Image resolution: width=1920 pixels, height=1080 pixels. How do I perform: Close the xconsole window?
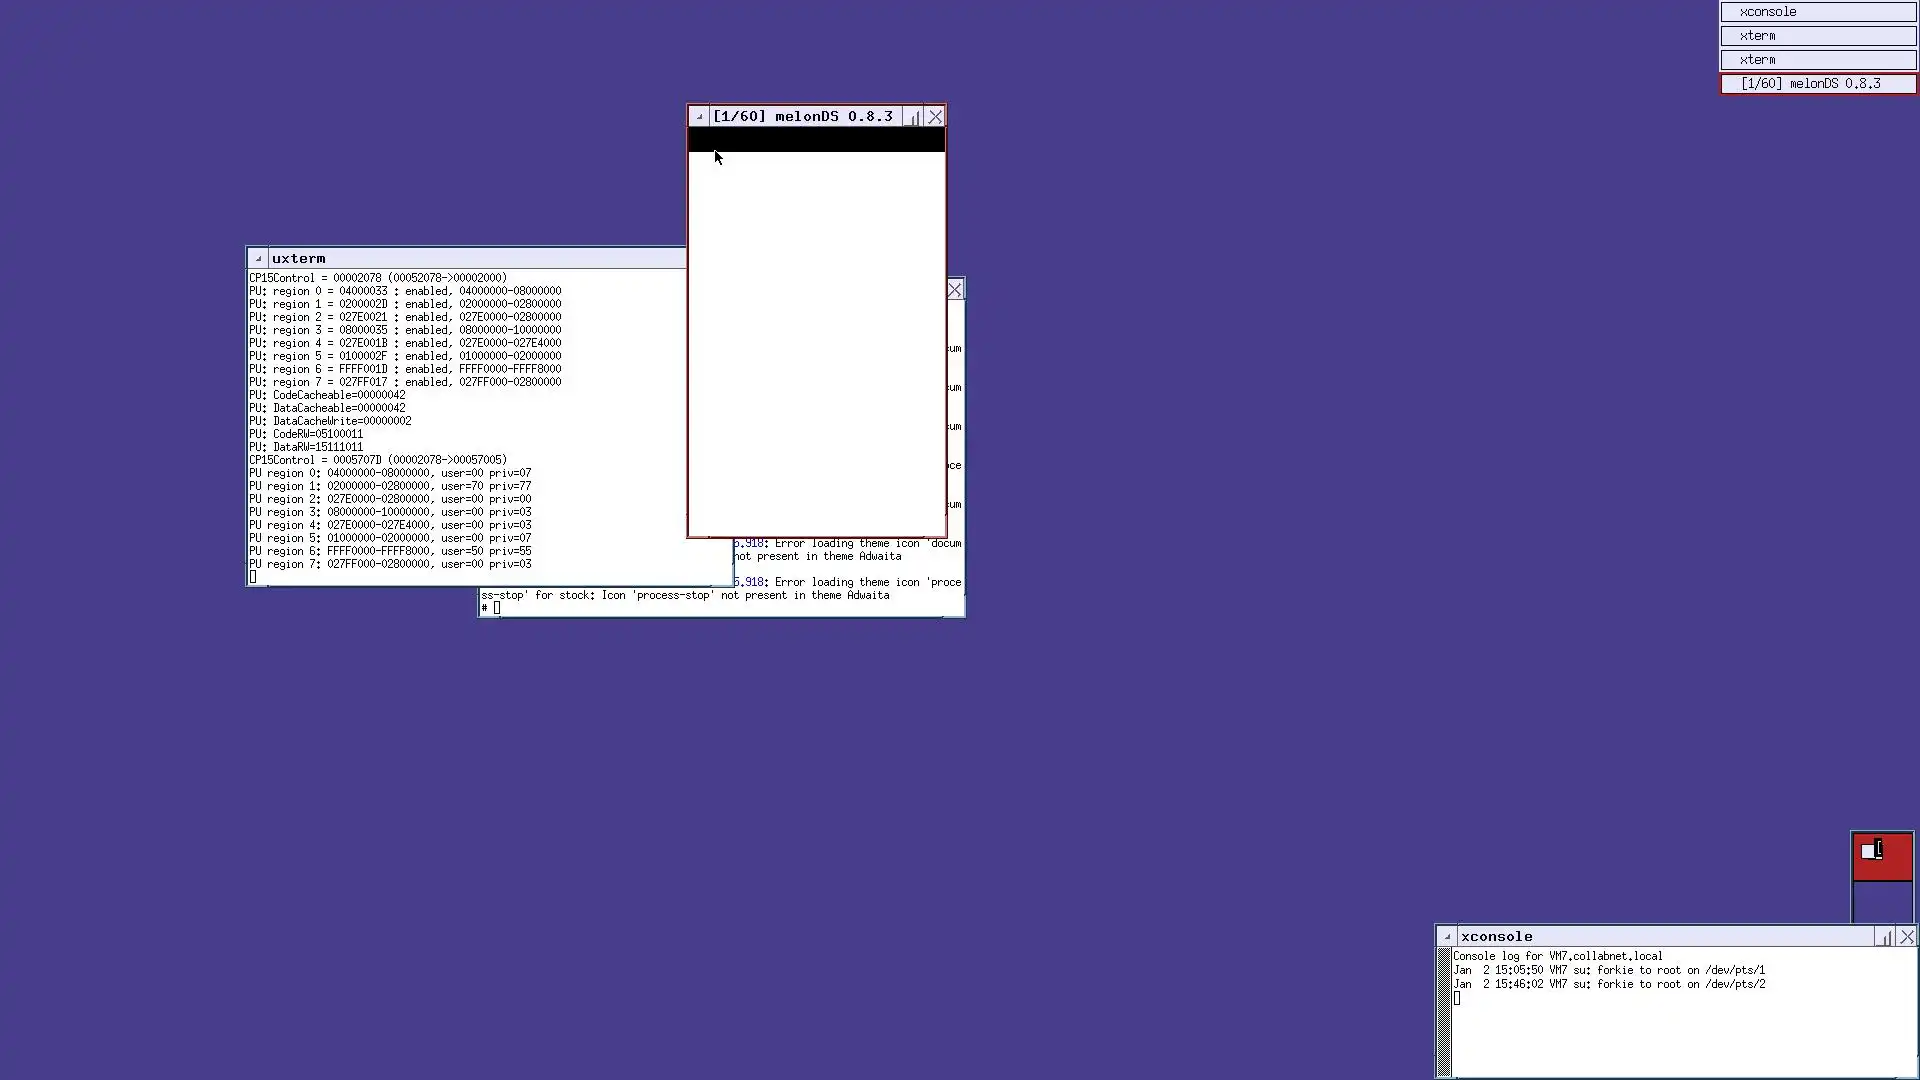click(1907, 937)
